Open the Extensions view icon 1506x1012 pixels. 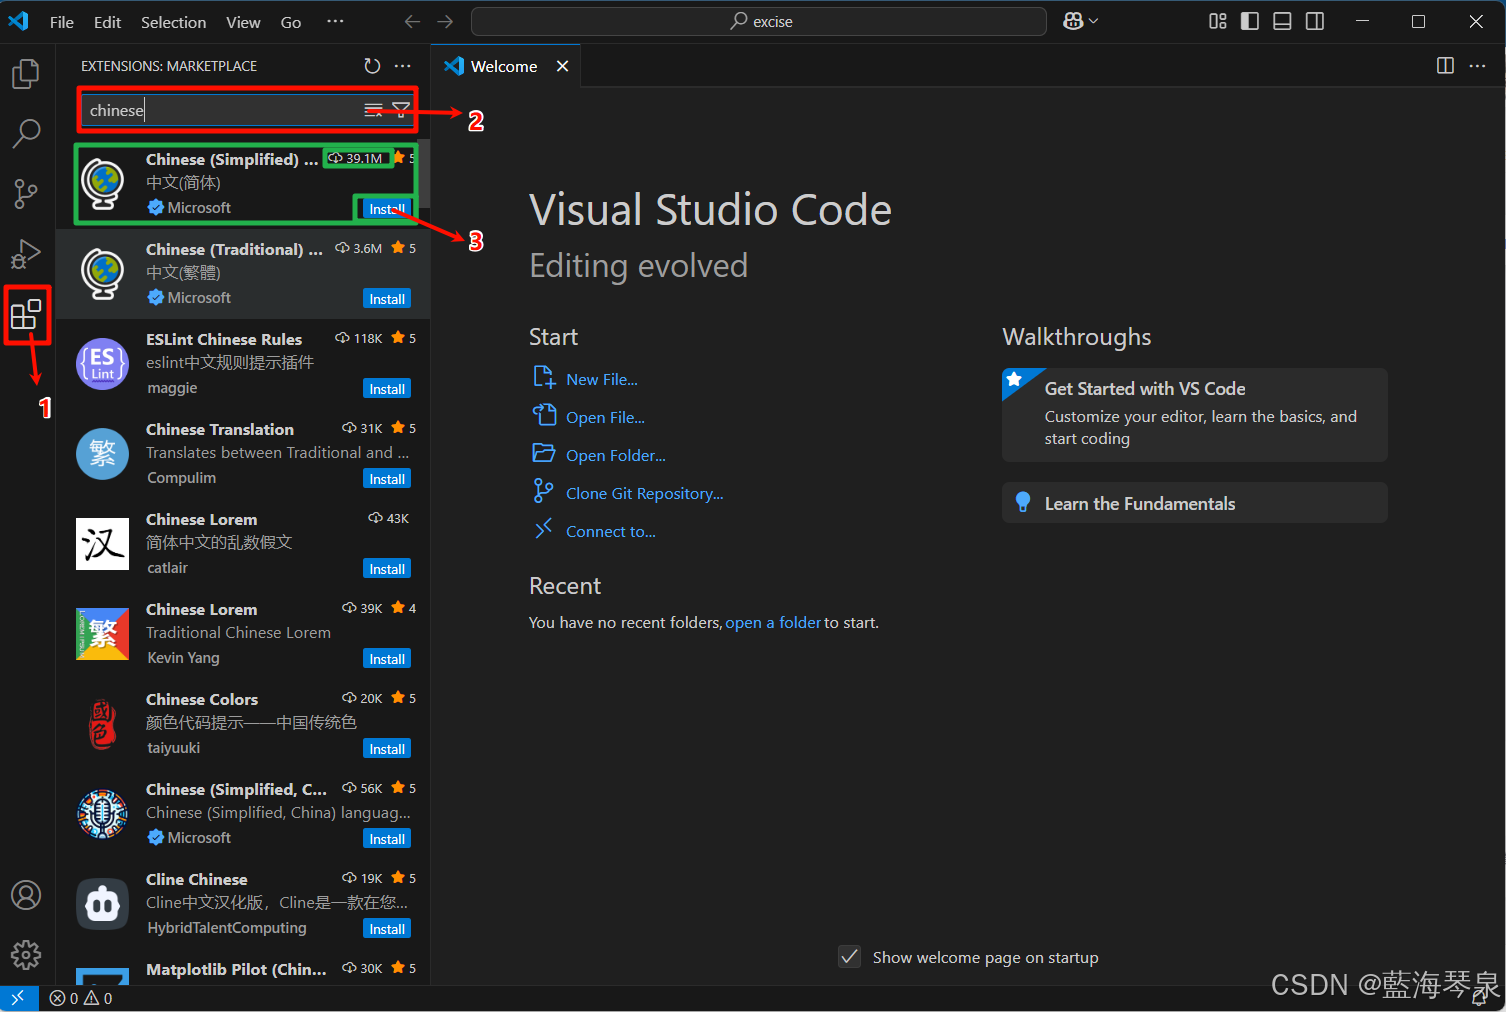pyautogui.click(x=26, y=315)
